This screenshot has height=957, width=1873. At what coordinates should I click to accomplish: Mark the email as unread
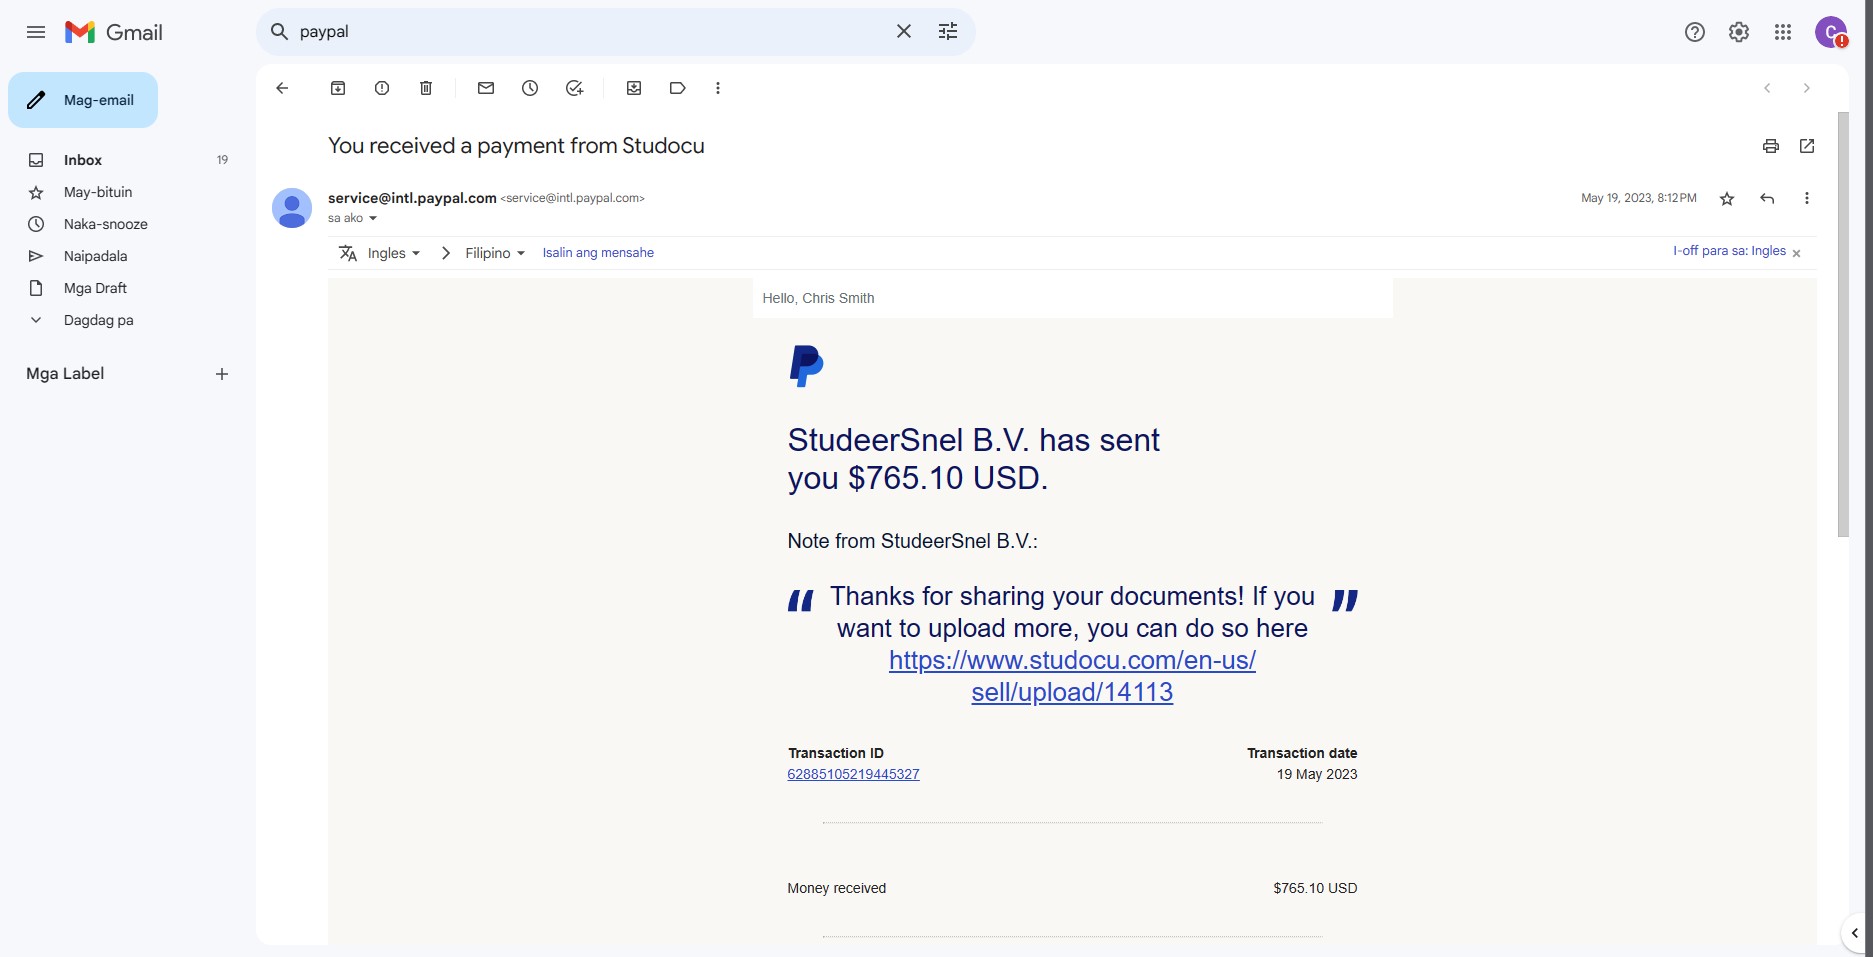(486, 88)
